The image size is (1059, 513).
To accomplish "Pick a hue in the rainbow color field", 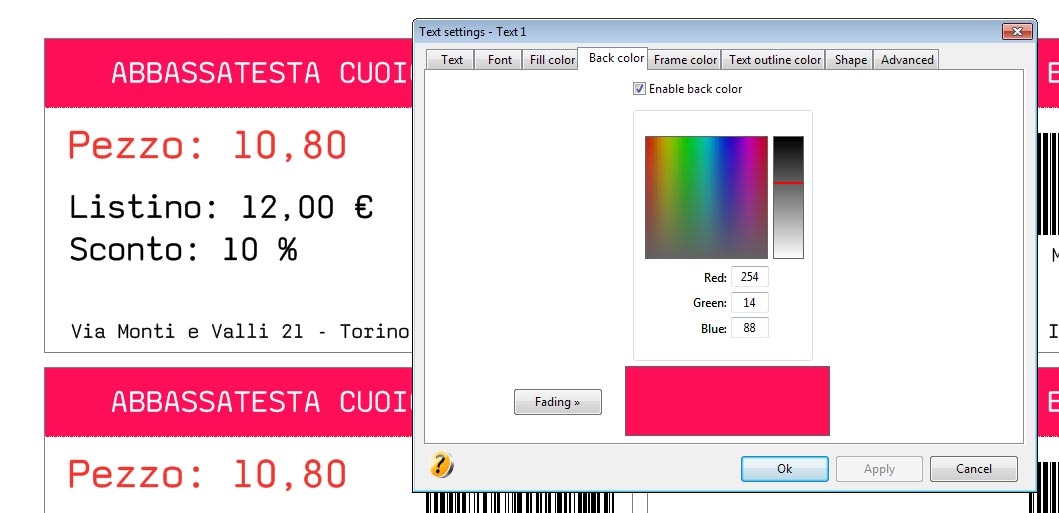I will coord(706,197).
